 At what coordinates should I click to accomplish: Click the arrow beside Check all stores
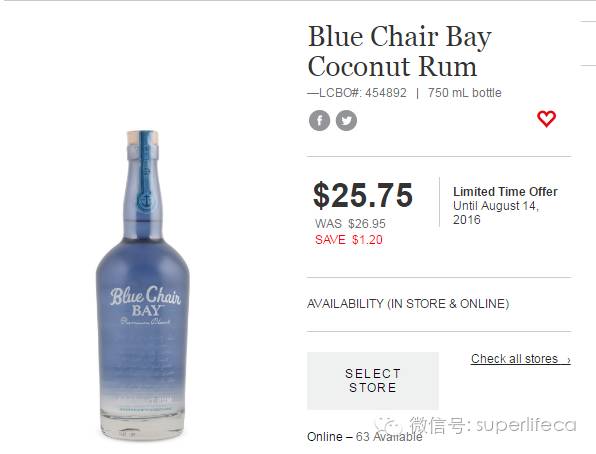point(568,360)
